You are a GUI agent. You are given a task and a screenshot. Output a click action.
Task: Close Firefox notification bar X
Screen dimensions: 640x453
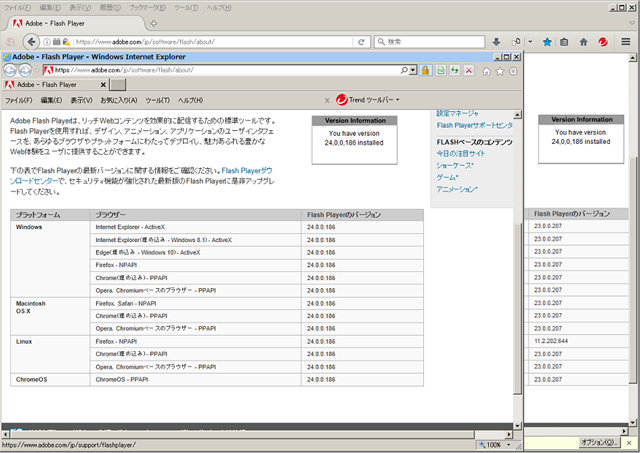[629, 443]
